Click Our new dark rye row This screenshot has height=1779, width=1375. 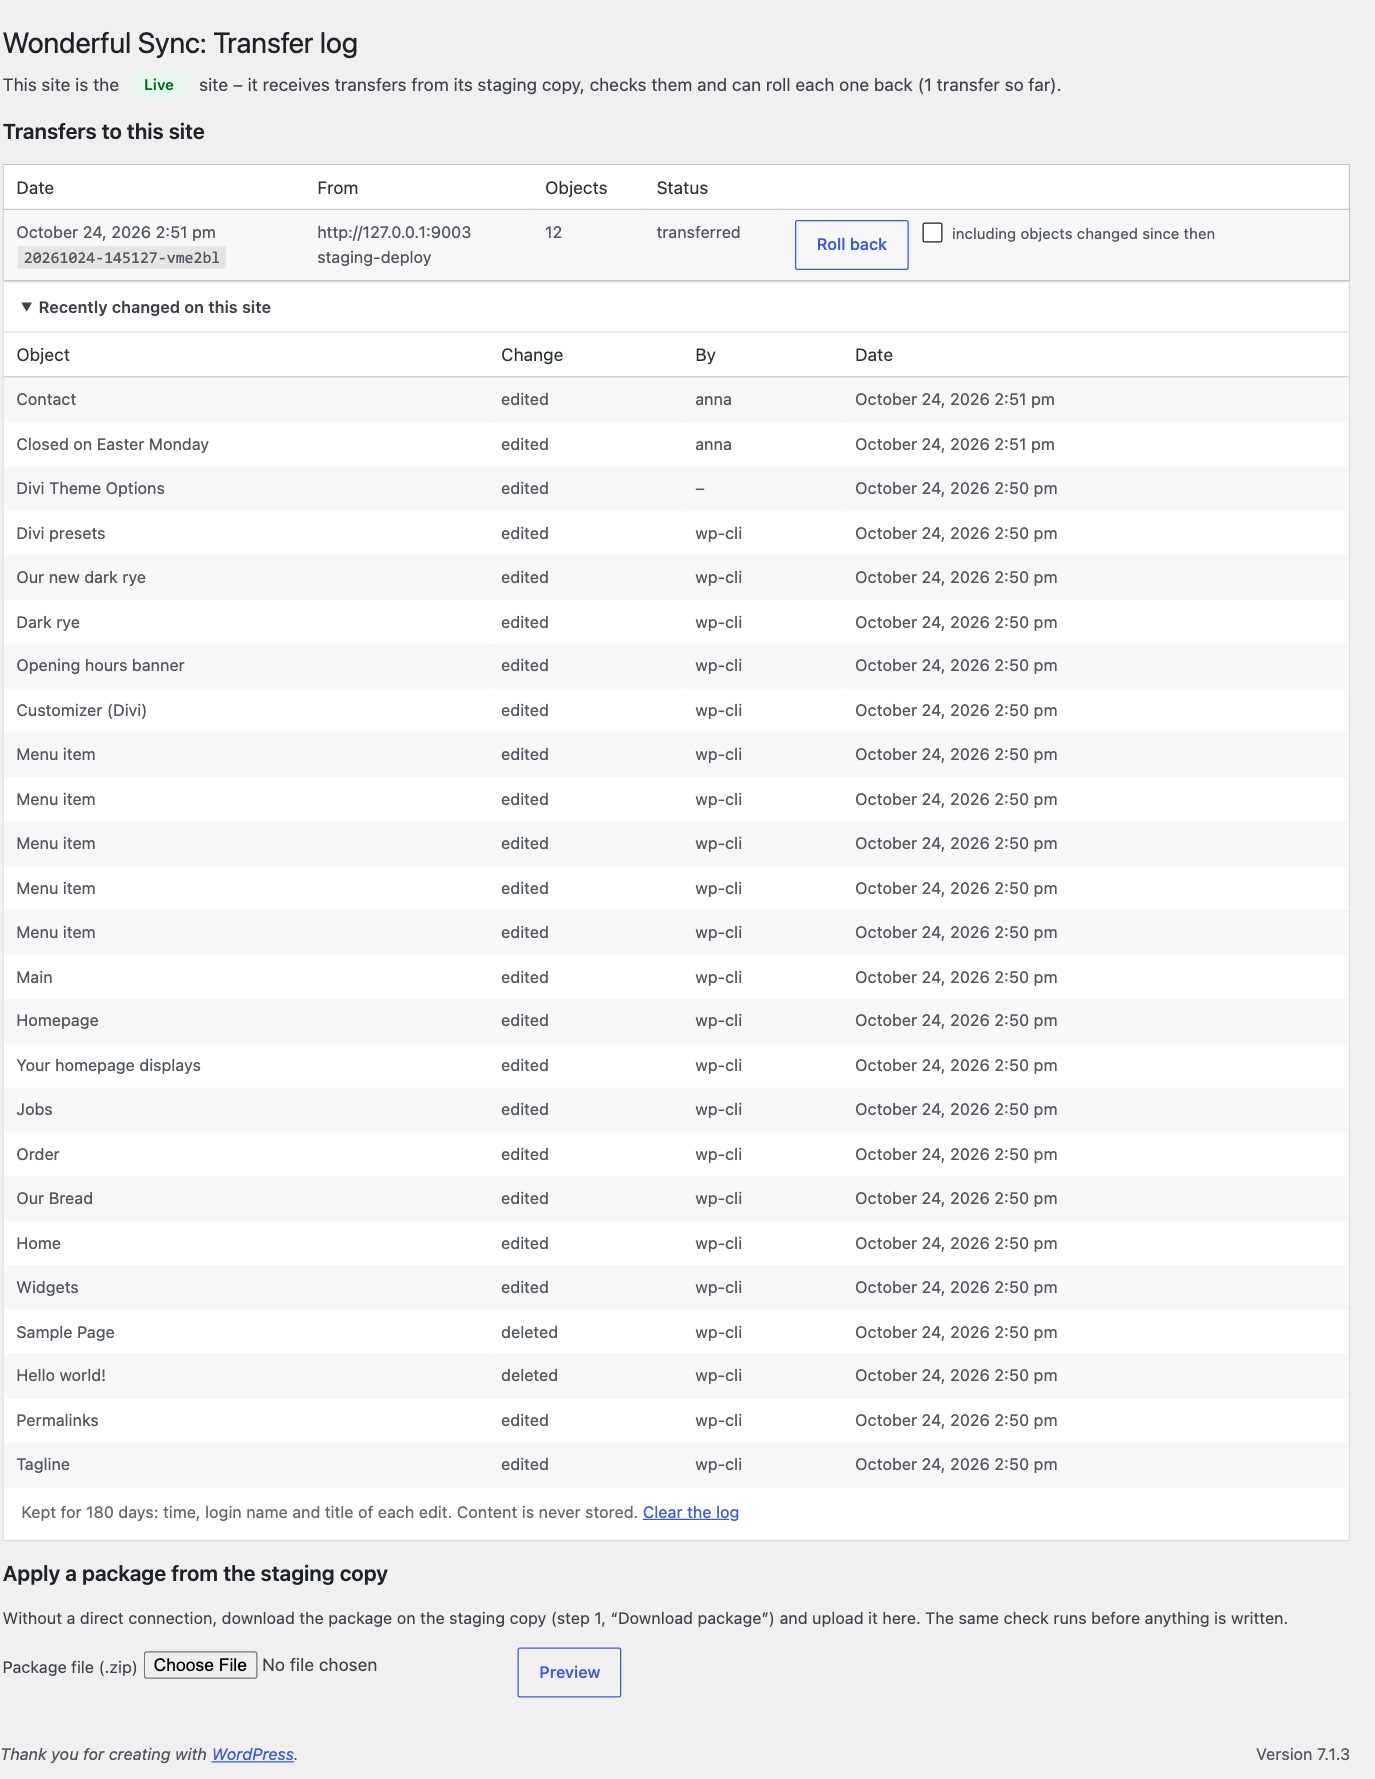tap(676, 577)
